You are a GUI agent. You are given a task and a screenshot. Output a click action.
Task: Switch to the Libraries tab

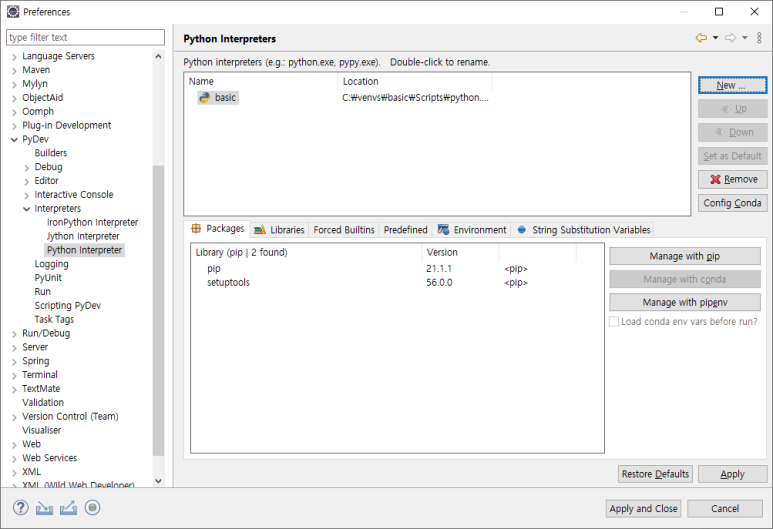pyautogui.click(x=279, y=230)
